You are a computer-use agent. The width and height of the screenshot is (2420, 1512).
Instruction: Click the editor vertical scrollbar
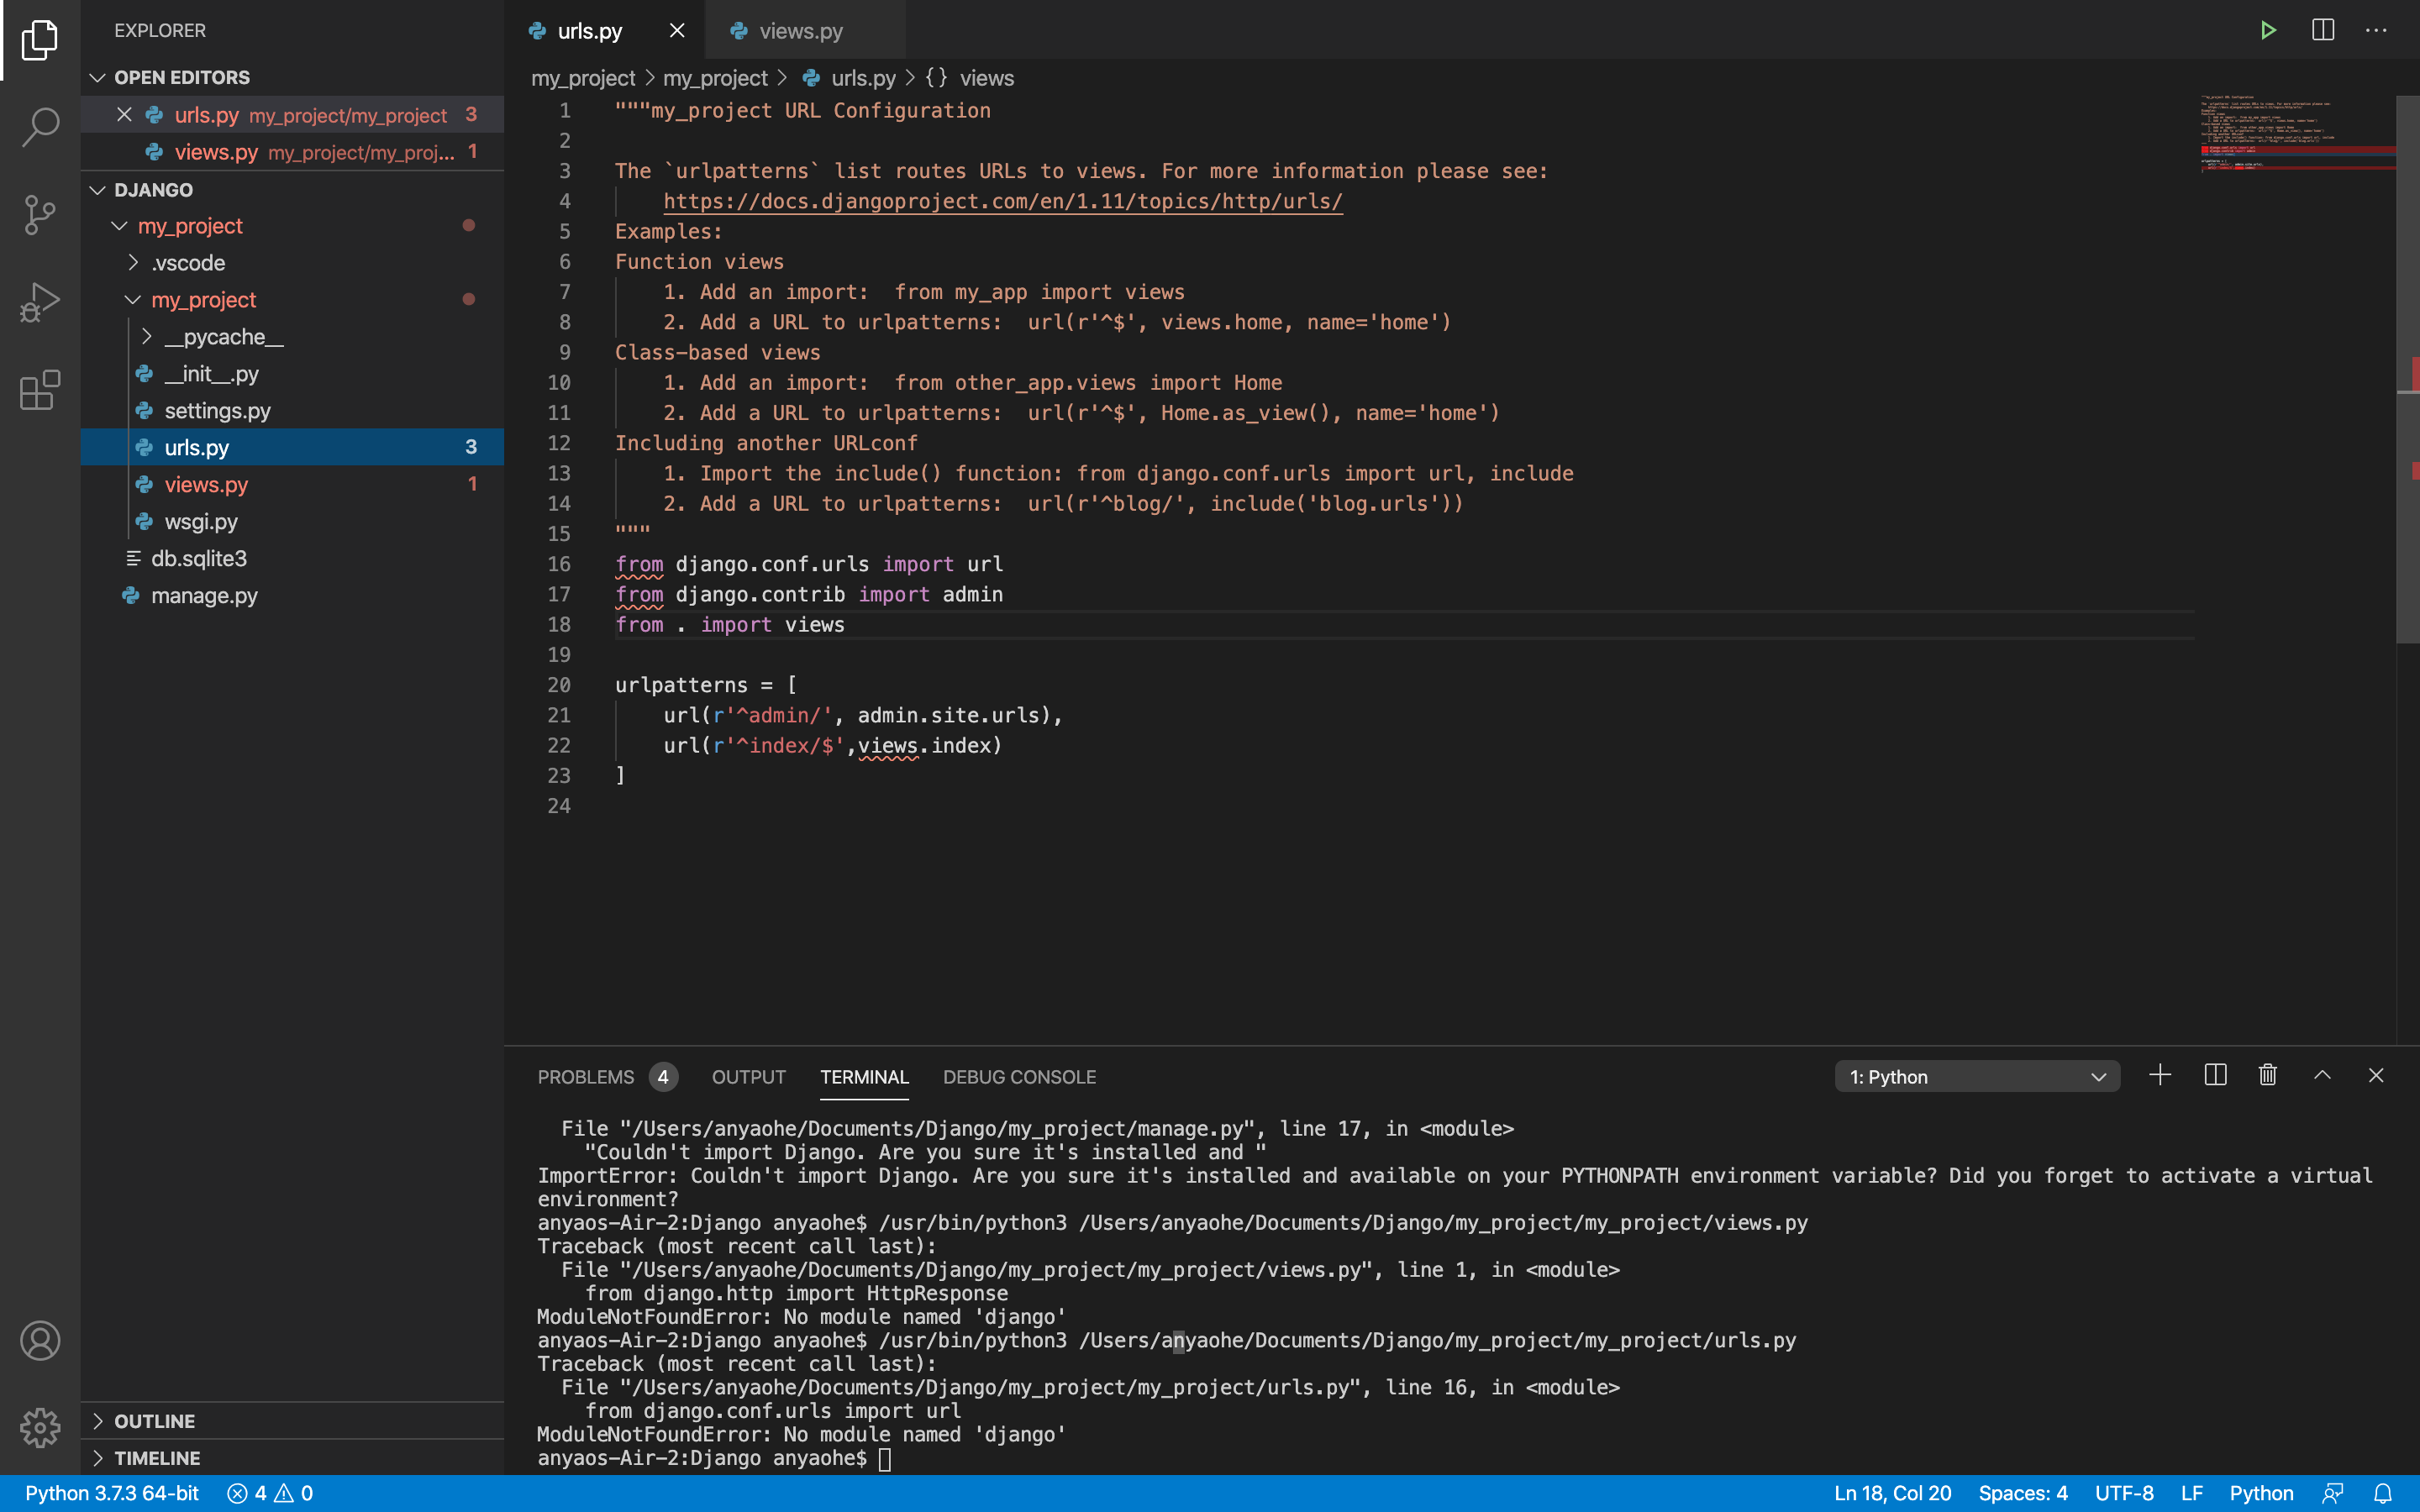pyautogui.click(x=2407, y=369)
